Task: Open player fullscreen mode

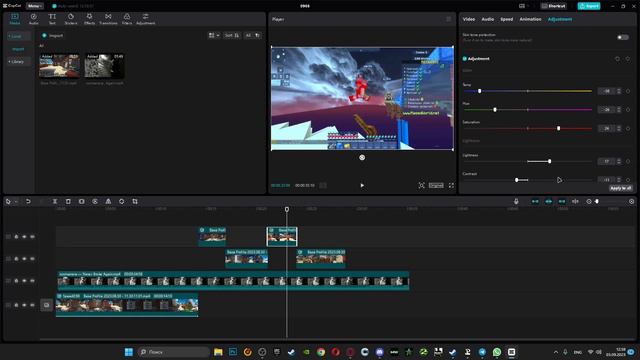Action: click(451, 185)
